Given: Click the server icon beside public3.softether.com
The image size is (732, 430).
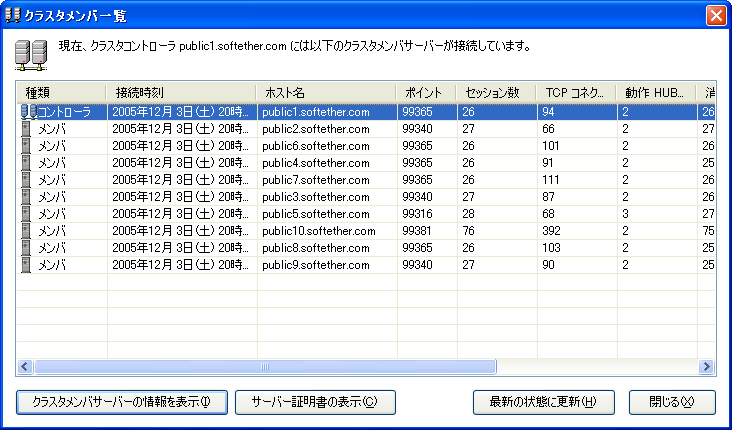Looking at the screenshot, I should [x=26, y=197].
